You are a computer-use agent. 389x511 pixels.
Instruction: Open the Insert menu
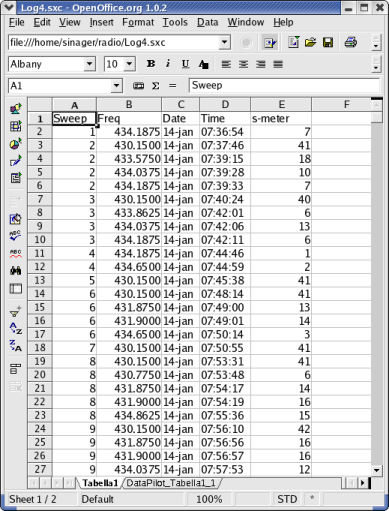pyautogui.click(x=101, y=22)
